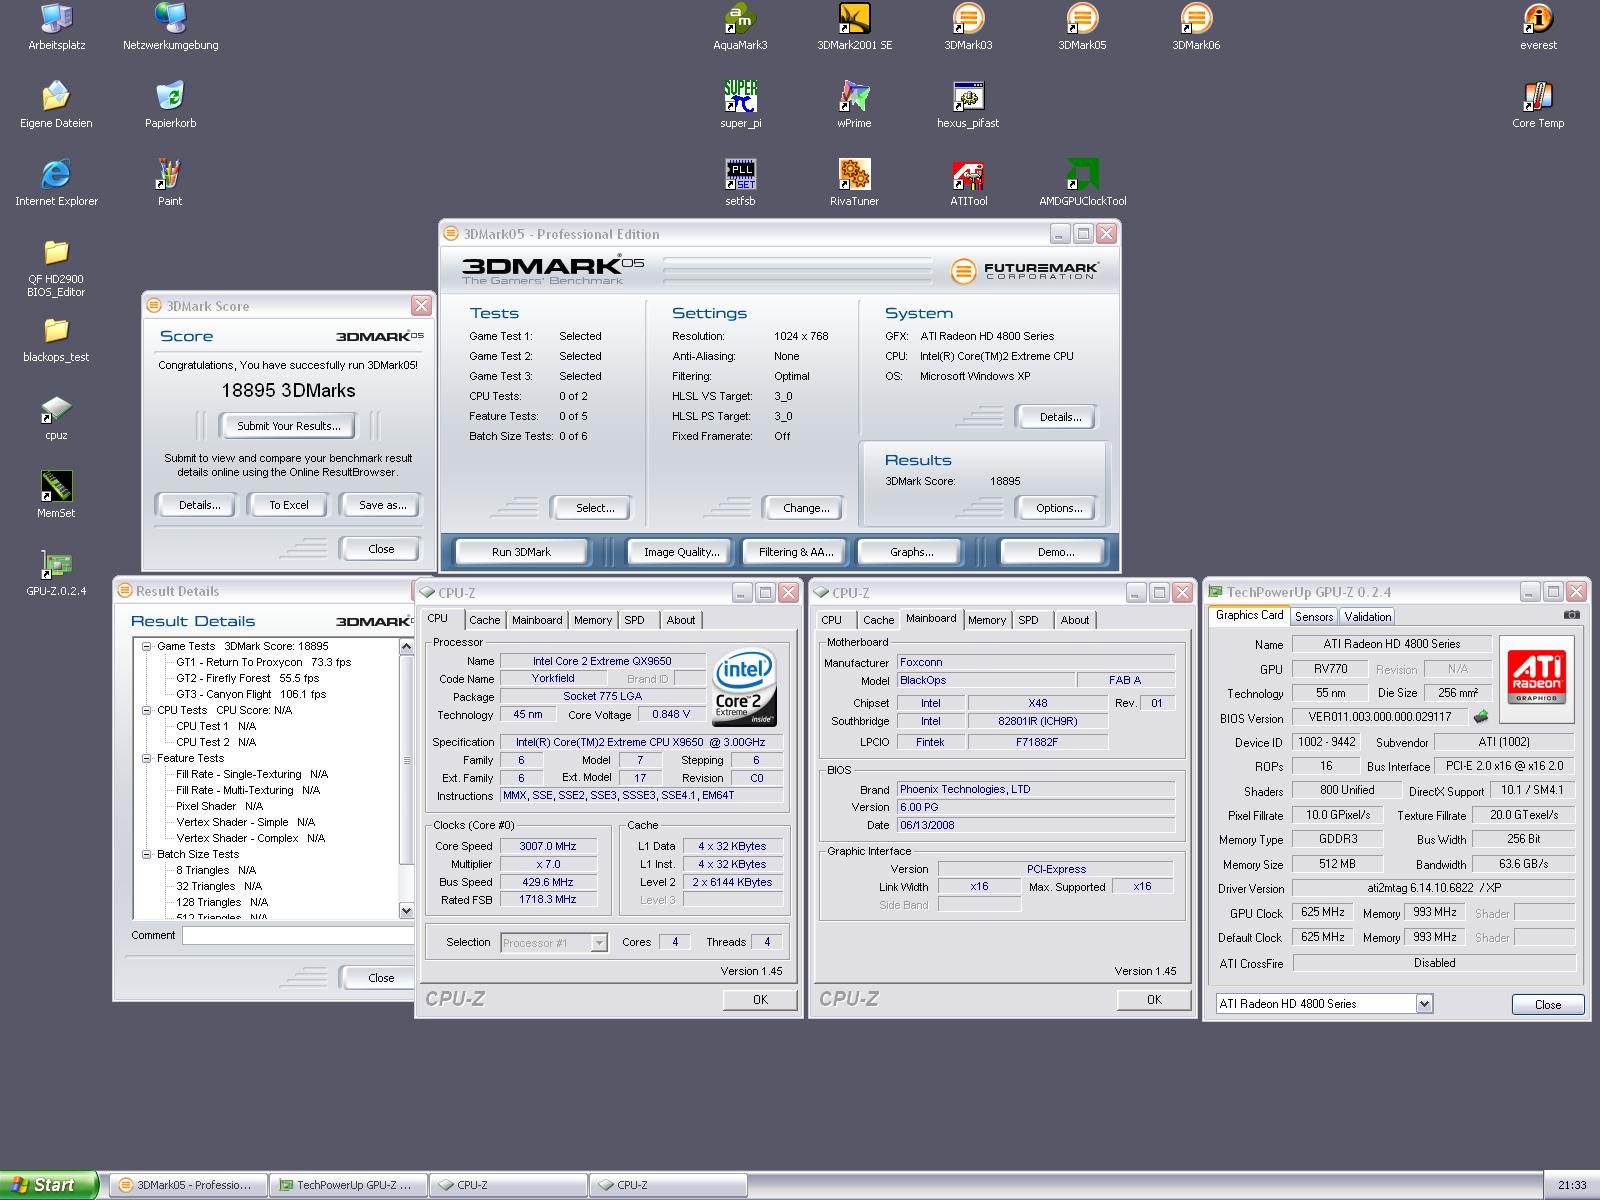
Task: Open the Core Temp desktop icon
Action: pos(1538,105)
